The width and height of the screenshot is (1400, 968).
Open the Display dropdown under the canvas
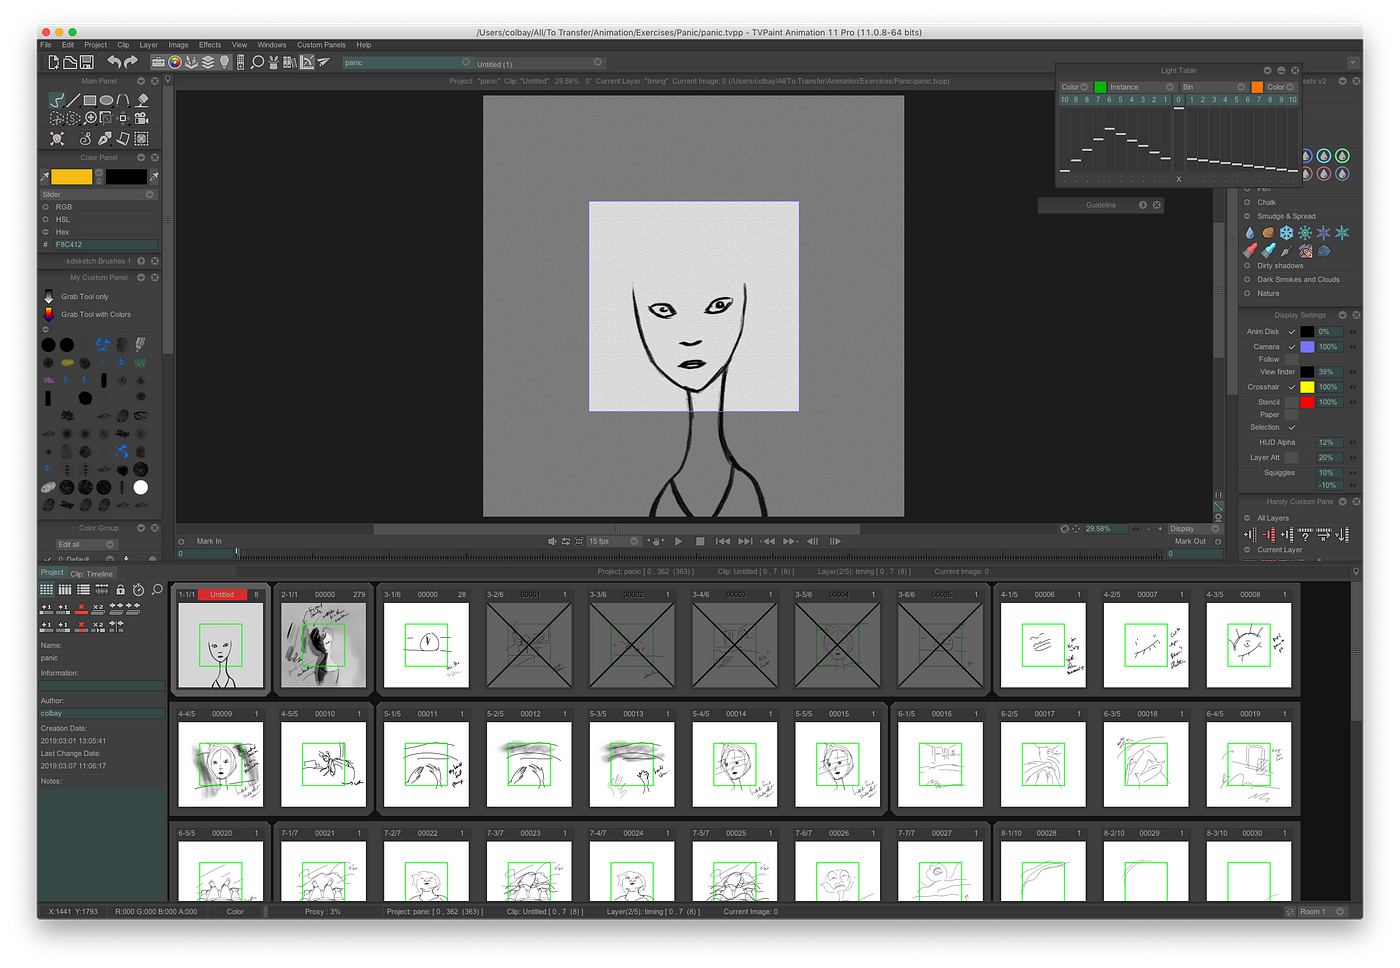1194,529
